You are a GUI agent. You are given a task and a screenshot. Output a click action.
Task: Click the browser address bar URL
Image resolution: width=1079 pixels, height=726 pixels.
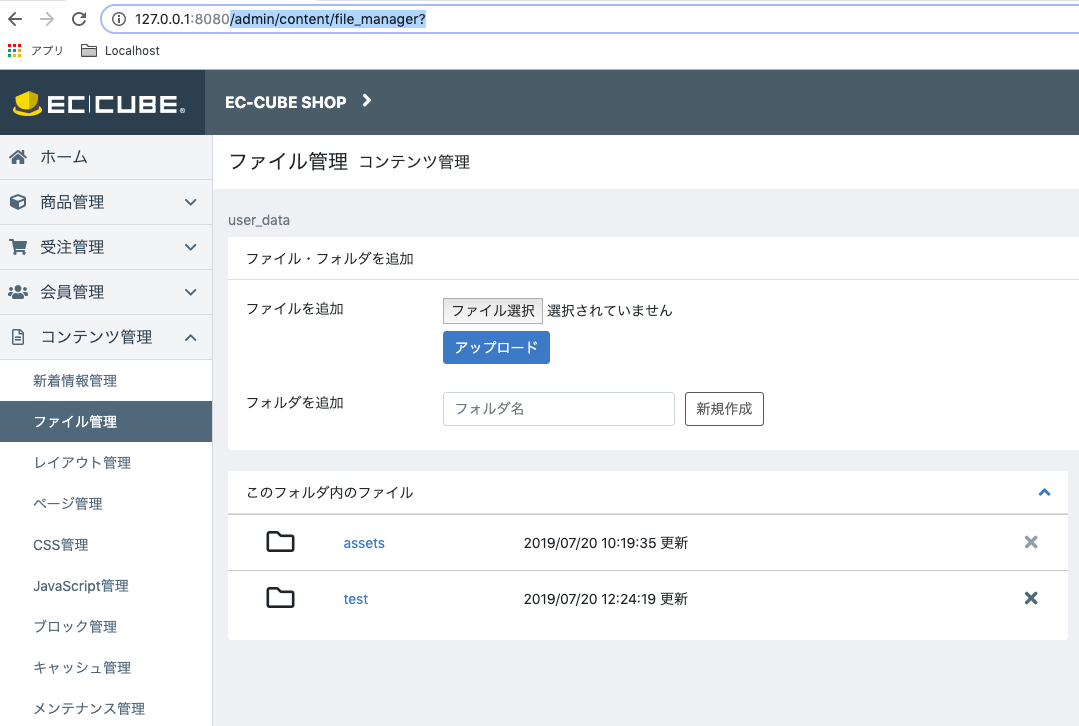click(x=280, y=19)
